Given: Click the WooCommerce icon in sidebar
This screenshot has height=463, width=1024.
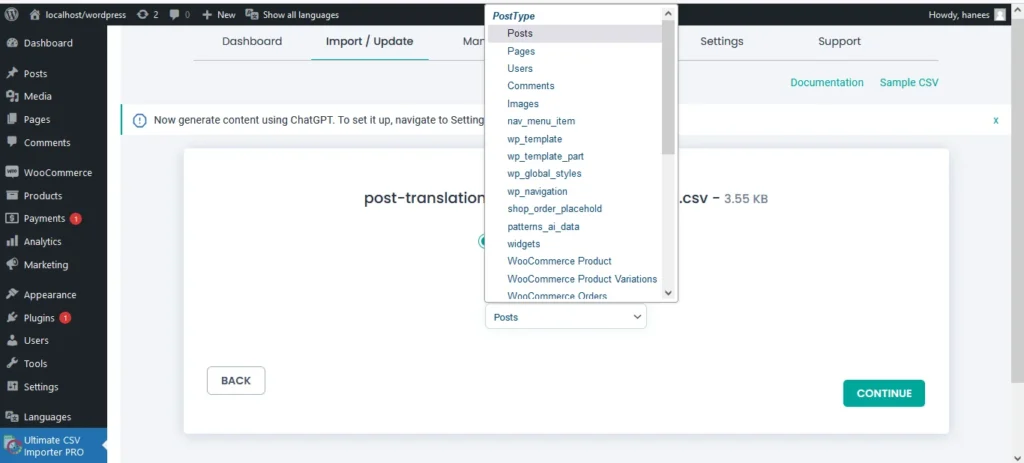Looking at the screenshot, I should pyautogui.click(x=12, y=172).
